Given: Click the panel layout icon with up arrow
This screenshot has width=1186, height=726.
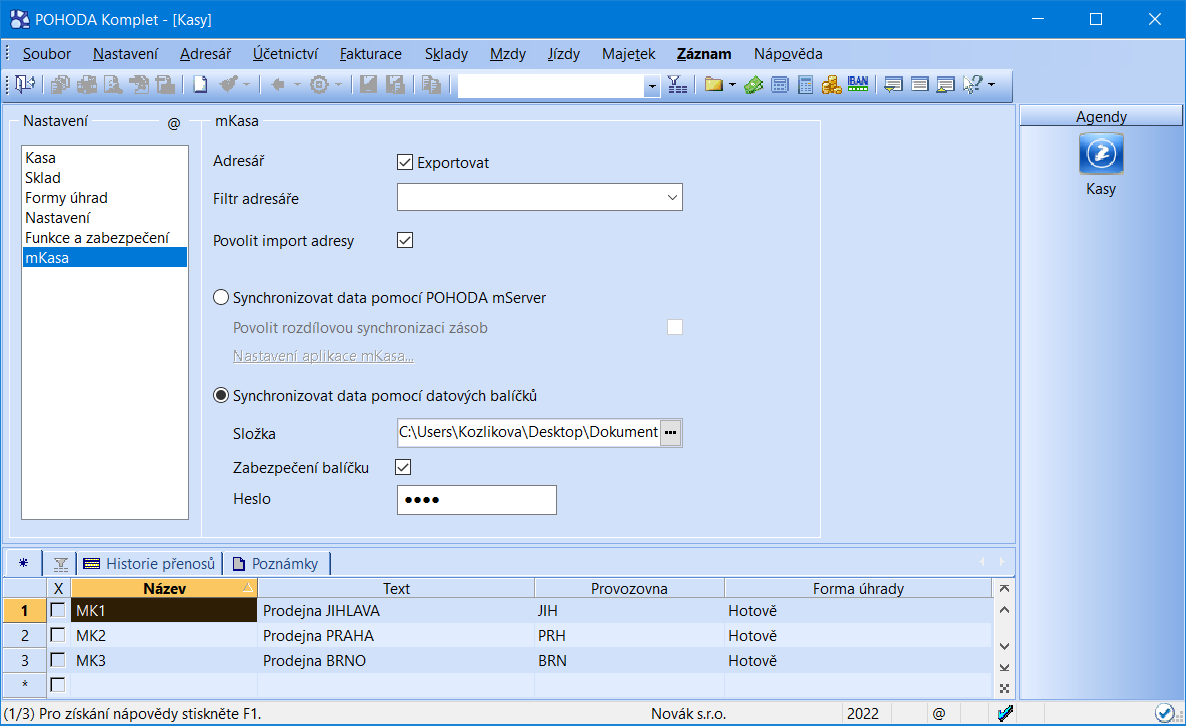Looking at the screenshot, I should (945, 85).
